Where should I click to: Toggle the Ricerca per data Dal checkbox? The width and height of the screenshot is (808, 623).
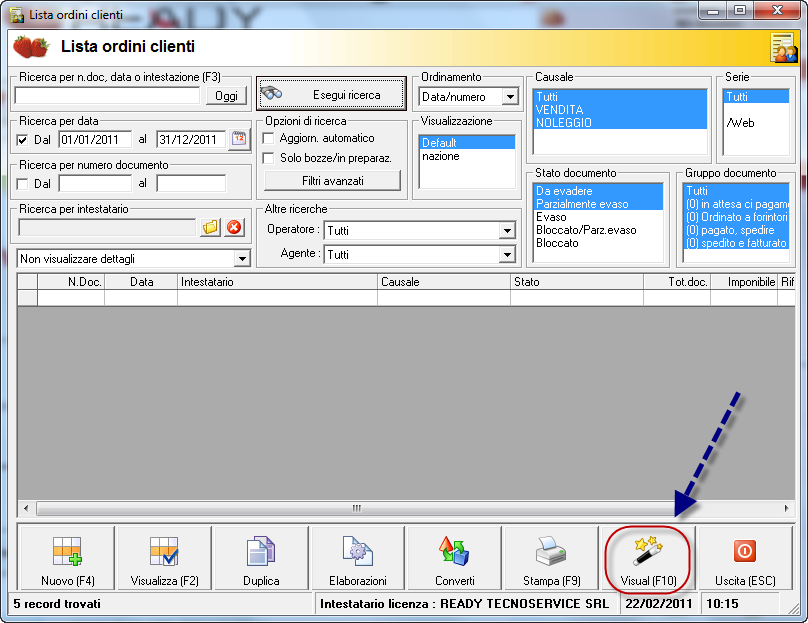(x=22, y=140)
